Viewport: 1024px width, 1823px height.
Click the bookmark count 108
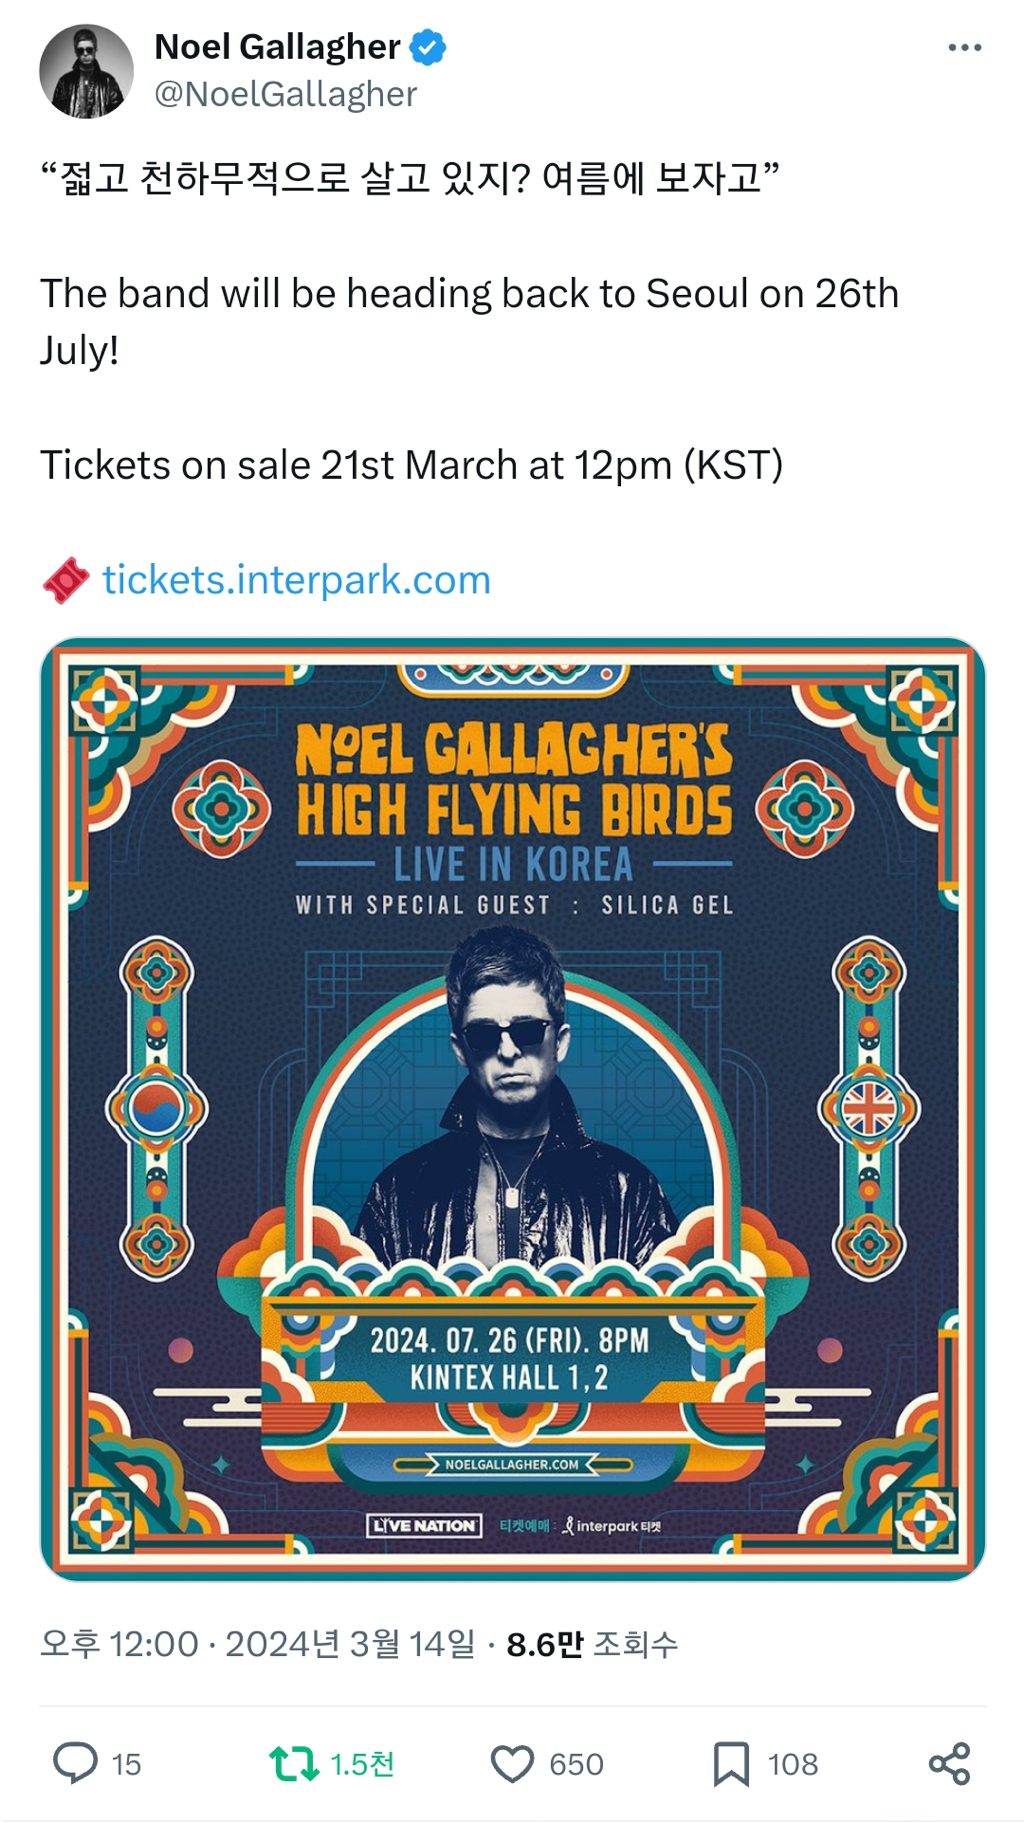[x=793, y=1765]
